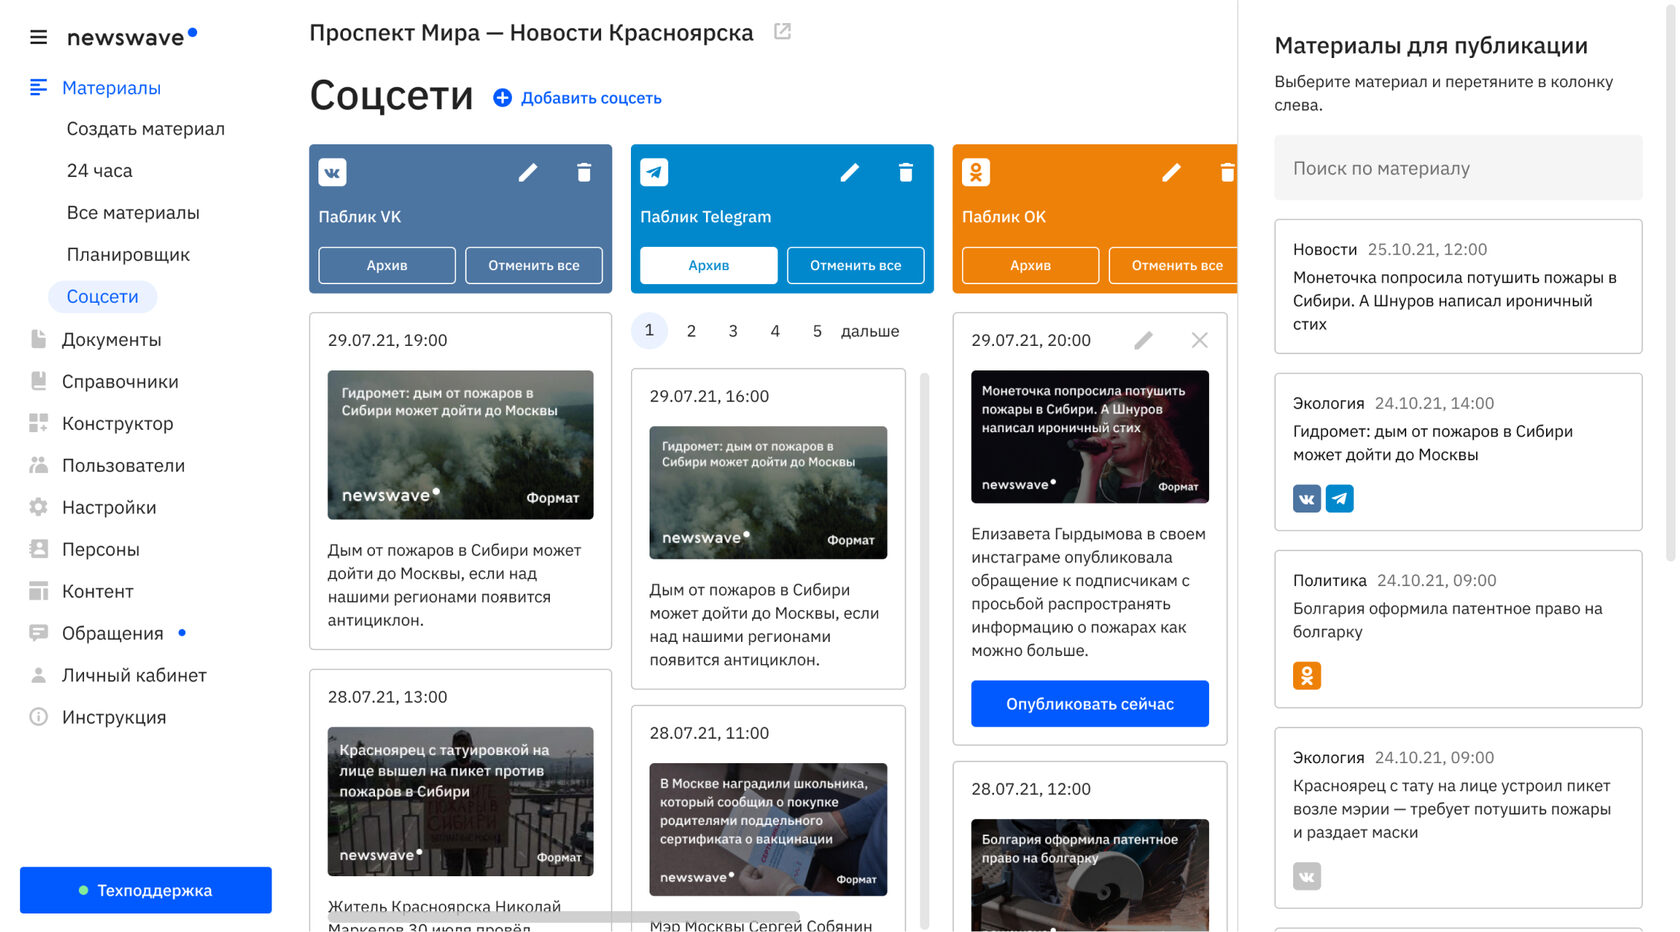Focus the Поиск по материалу search field
This screenshot has width=1680, height=932.
coord(1458,168)
